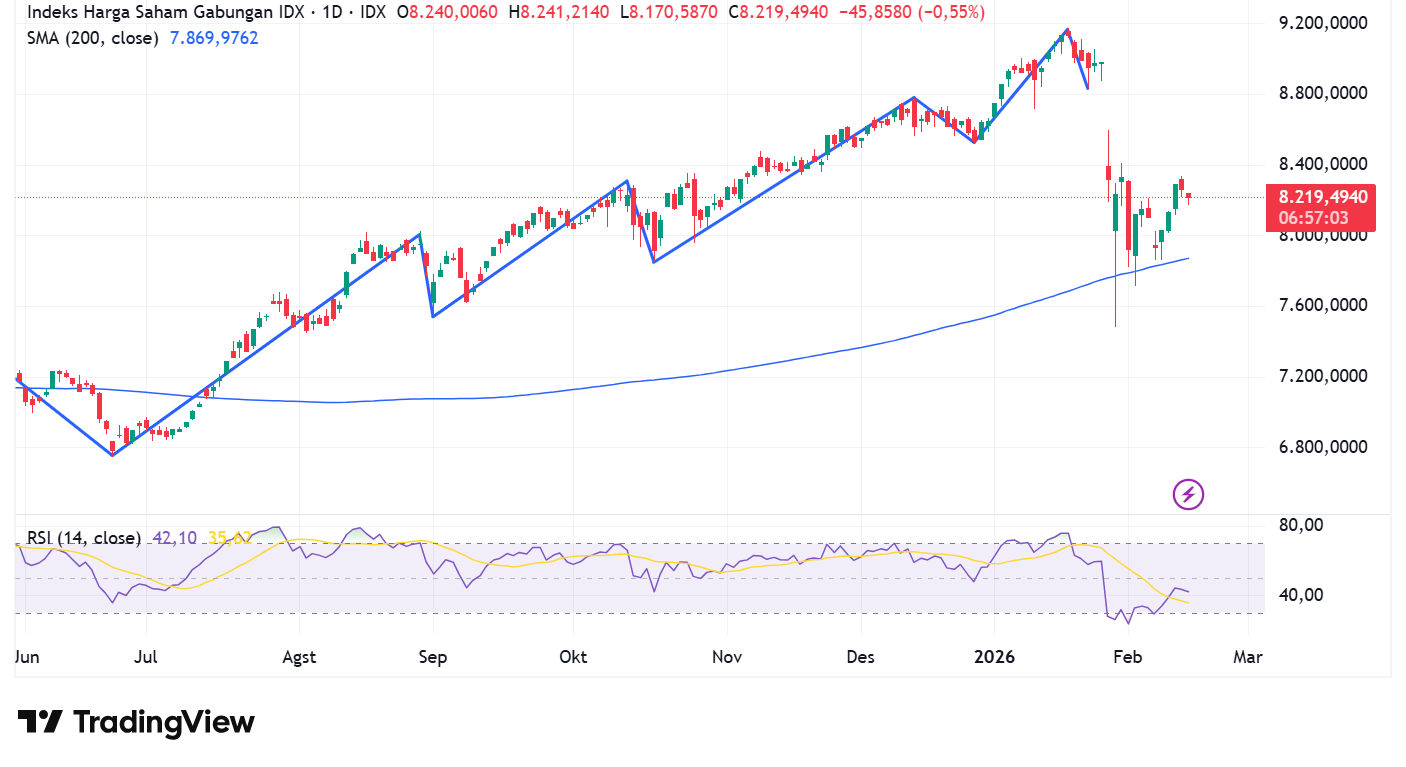This screenshot has height=767, width=1406.
Task: Select Feb on the time axis
Action: click(x=1127, y=657)
